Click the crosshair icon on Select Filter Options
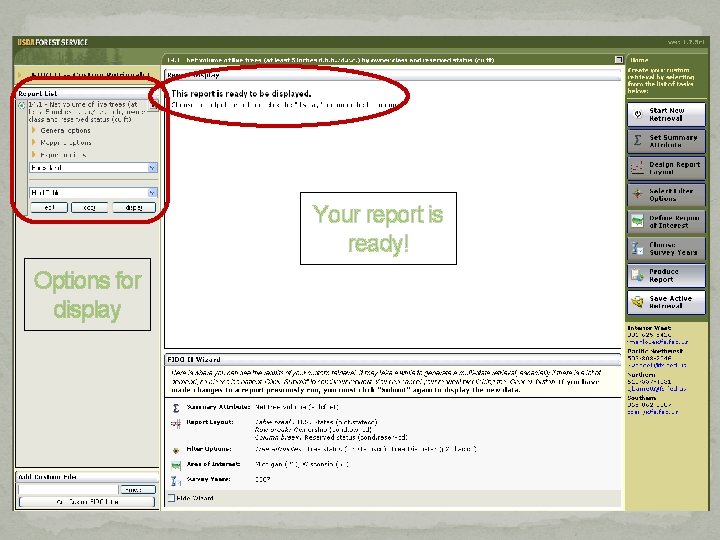 pyautogui.click(x=637, y=194)
